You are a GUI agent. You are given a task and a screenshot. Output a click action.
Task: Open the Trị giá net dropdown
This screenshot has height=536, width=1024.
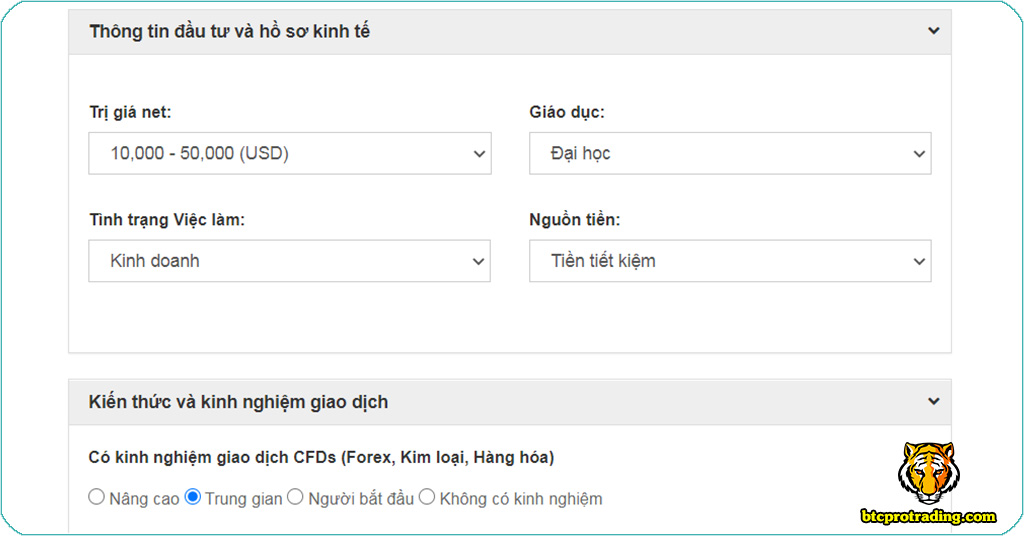tap(290, 153)
